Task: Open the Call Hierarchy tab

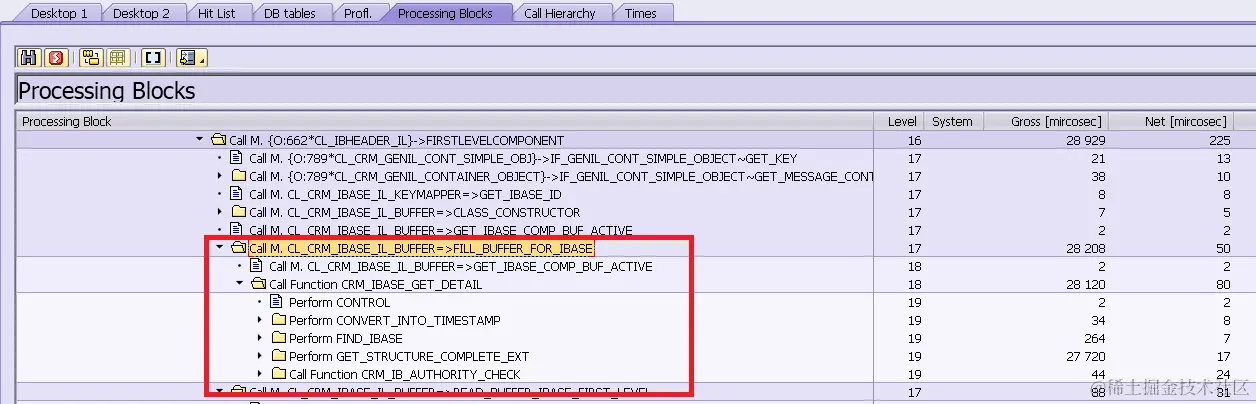Action: click(559, 13)
